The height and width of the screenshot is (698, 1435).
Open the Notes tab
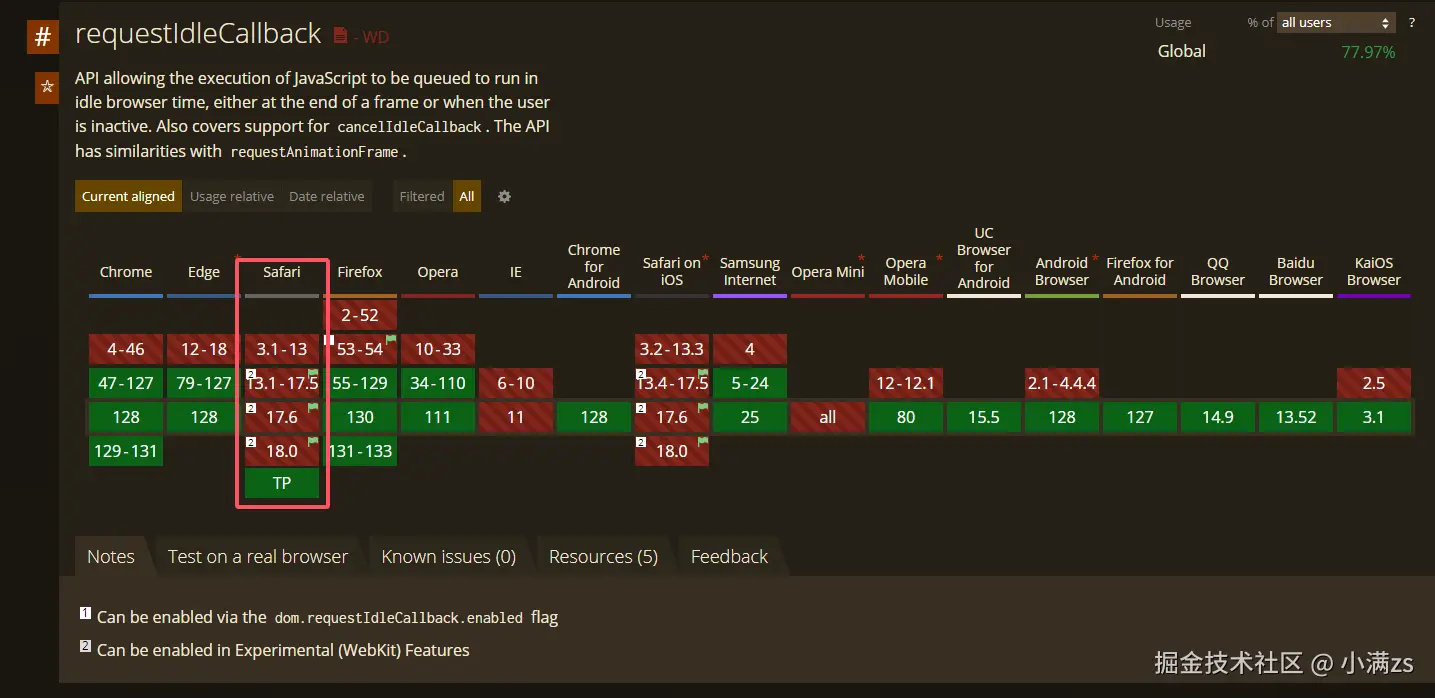111,556
